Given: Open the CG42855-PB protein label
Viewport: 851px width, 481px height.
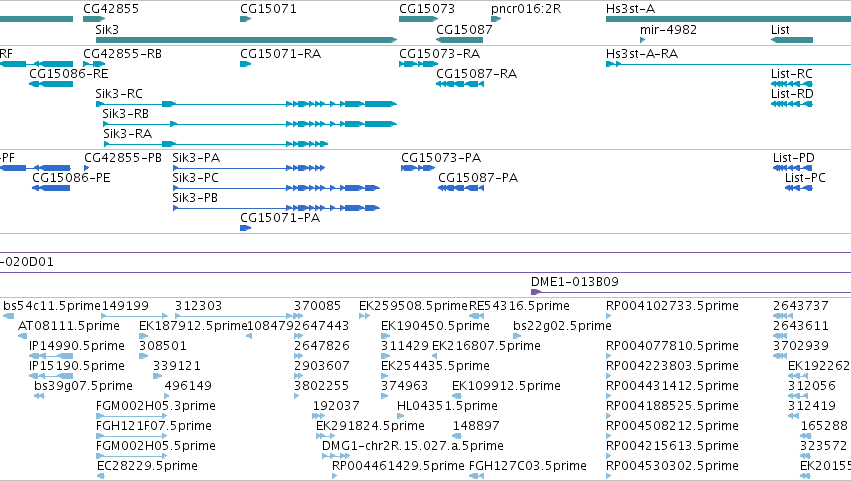Looking at the screenshot, I should (123, 158).
